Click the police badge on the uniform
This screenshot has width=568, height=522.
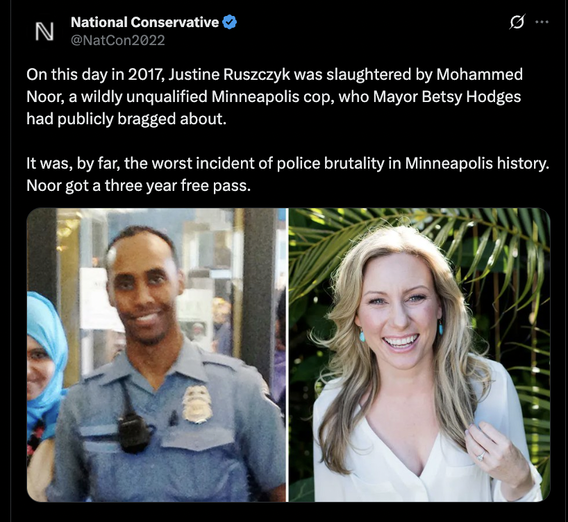(x=196, y=404)
